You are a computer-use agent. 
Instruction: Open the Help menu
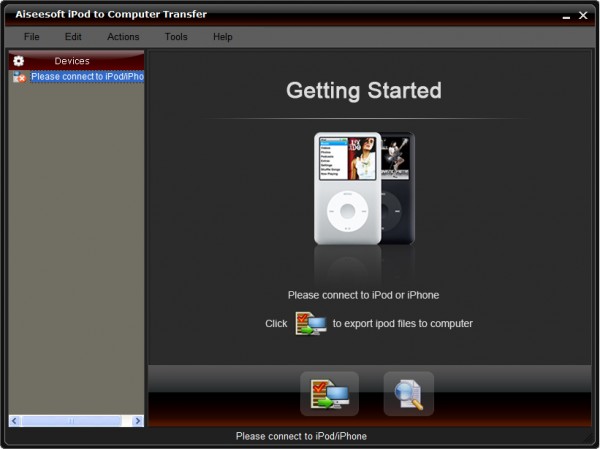223,37
